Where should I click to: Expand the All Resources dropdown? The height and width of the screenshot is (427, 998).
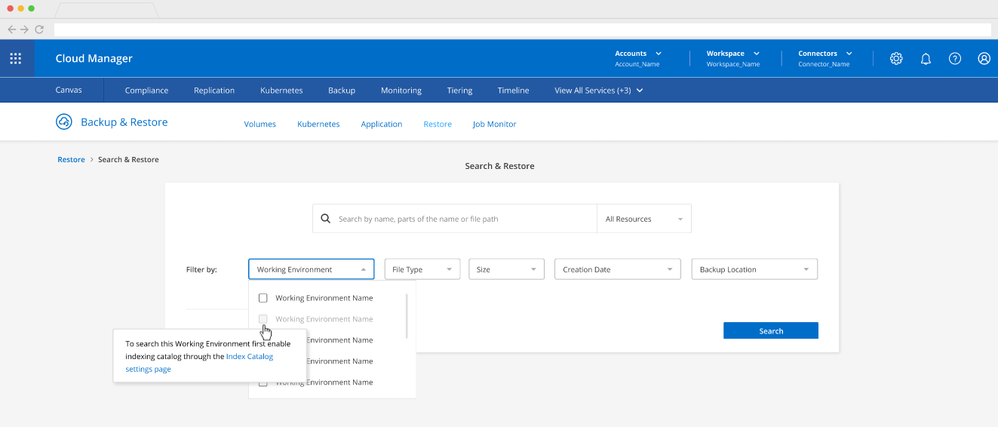643,218
